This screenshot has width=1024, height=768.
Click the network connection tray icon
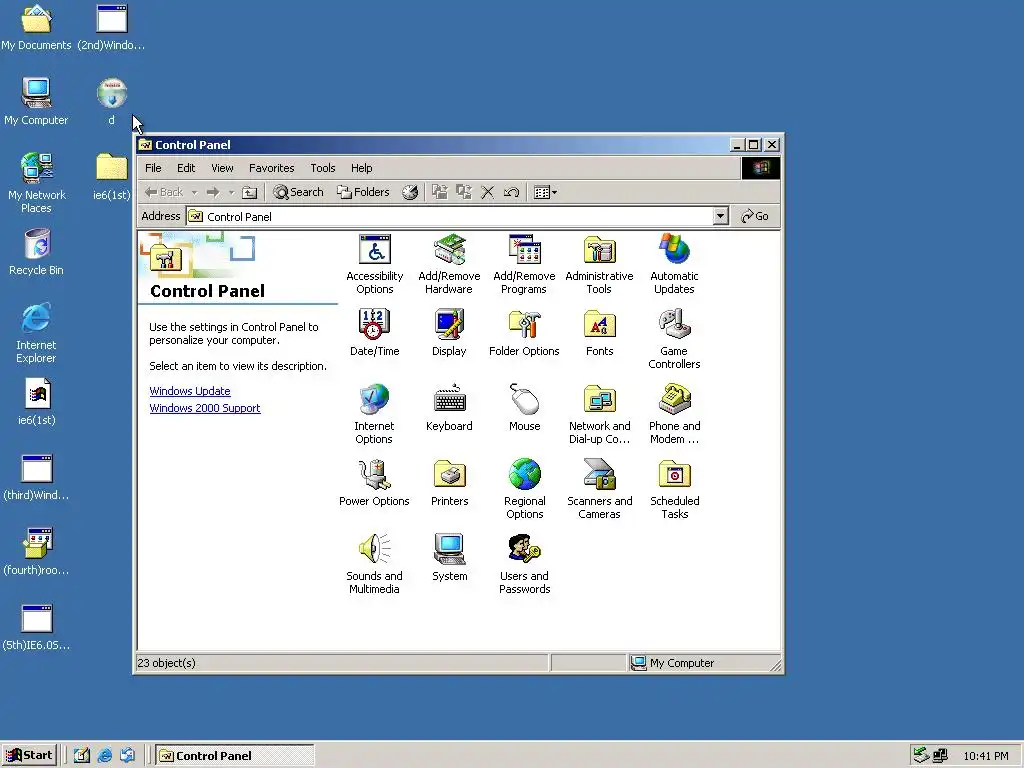[940, 756]
